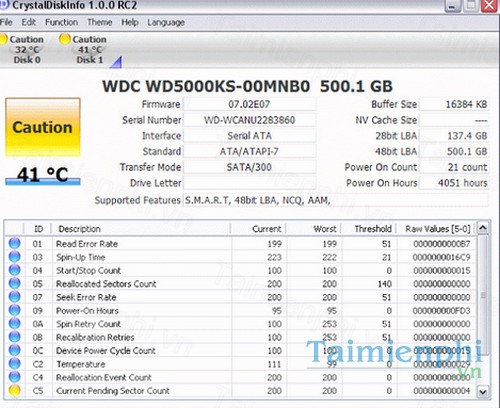500x408 pixels.
Task: Select Disk 0 caution status
Action: [x=23, y=49]
